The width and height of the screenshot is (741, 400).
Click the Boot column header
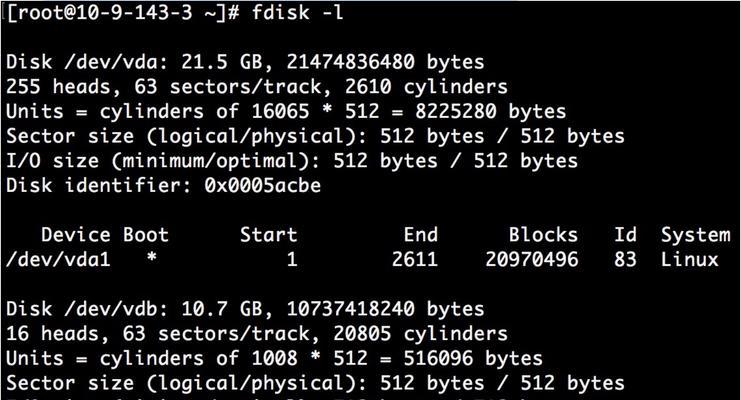coord(146,235)
